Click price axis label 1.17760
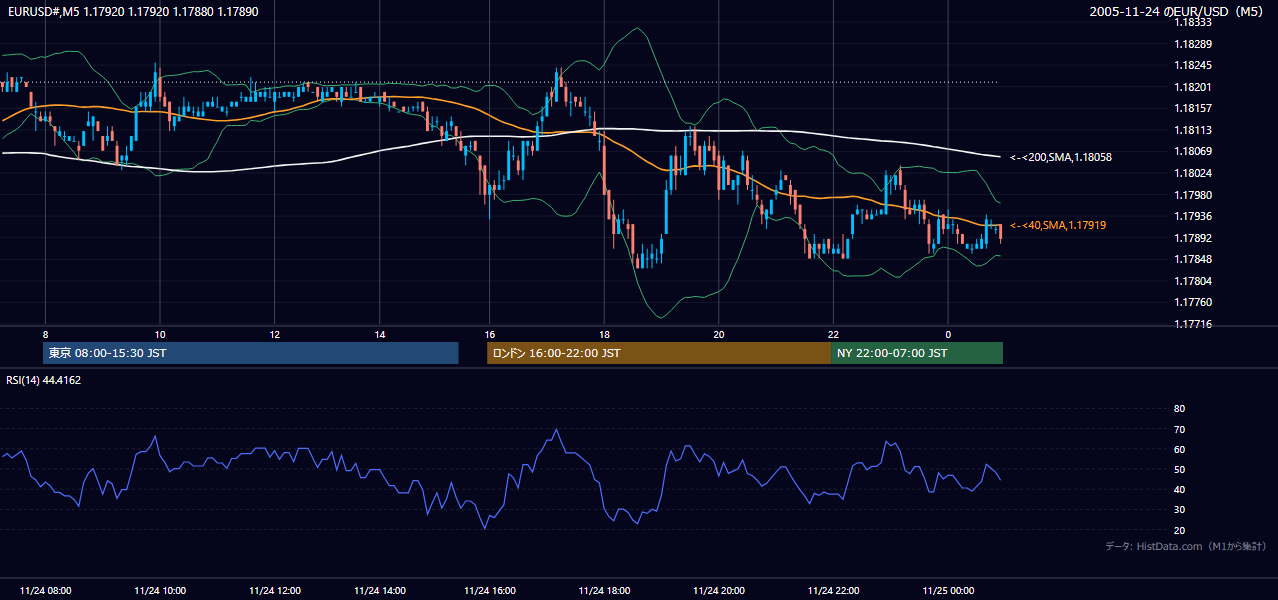This screenshot has height=600, width=1278. coord(1194,302)
